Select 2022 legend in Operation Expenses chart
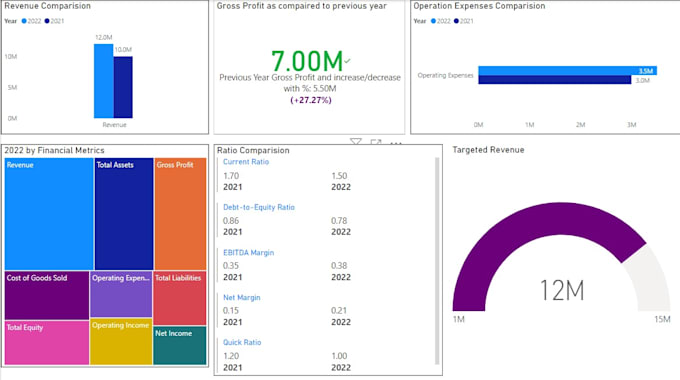 pos(441,21)
